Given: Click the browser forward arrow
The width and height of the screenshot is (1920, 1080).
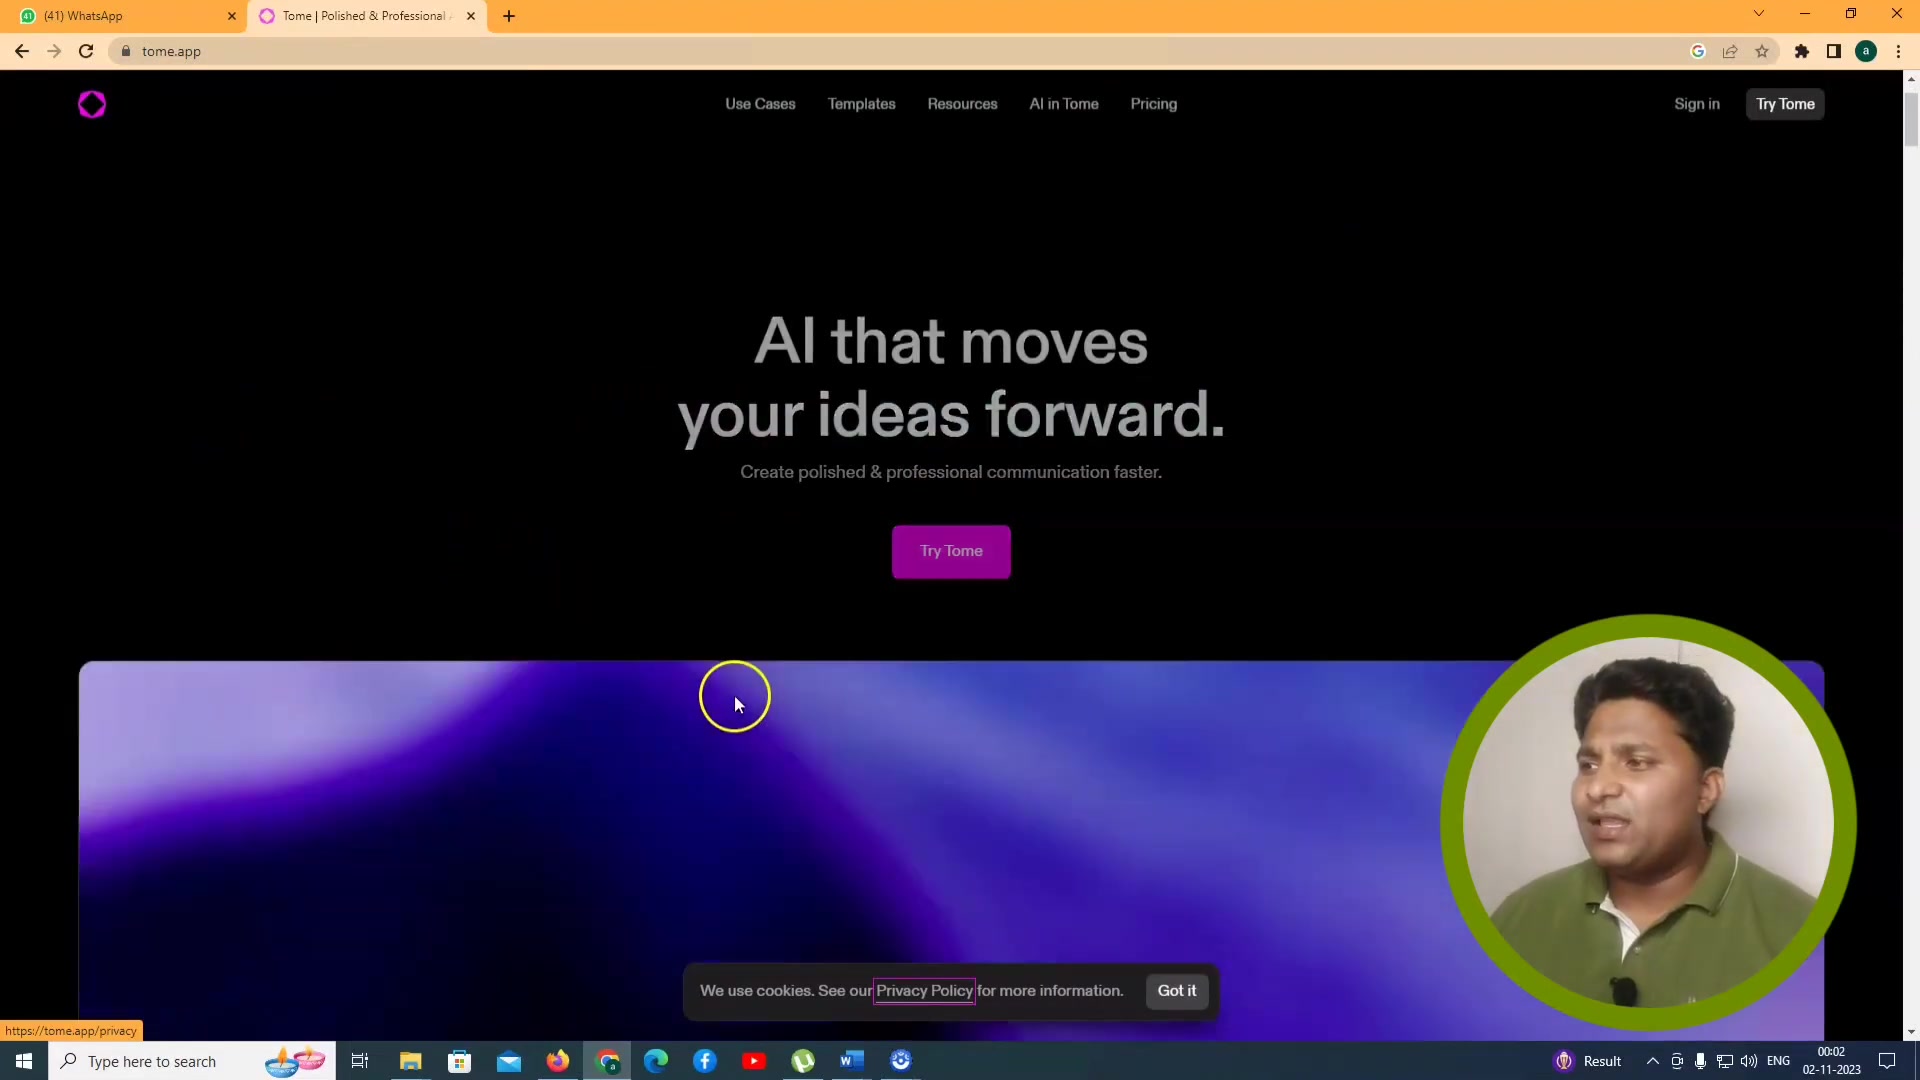Looking at the screenshot, I should pos(54,51).
